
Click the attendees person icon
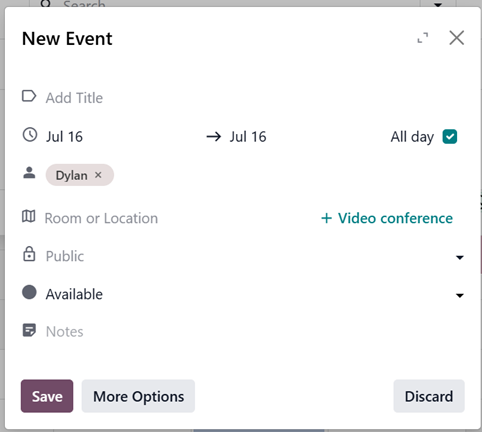pos(29,173)
